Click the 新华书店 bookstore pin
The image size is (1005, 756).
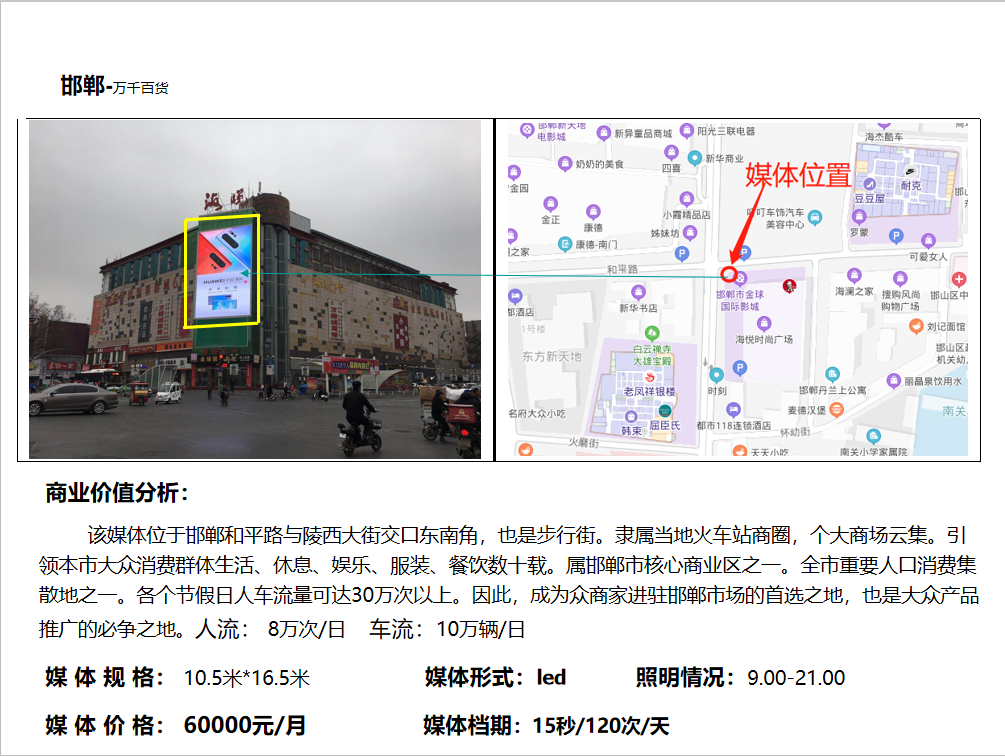pyautogui.click(x=638, y=293)
